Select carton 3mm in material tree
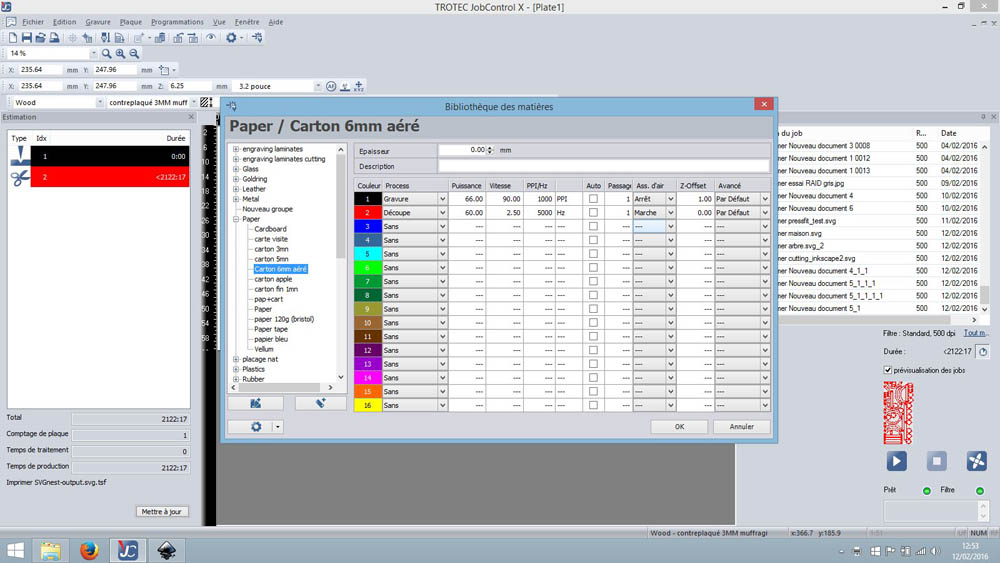This screenshot has width=1000, height=563. (271, 249)
